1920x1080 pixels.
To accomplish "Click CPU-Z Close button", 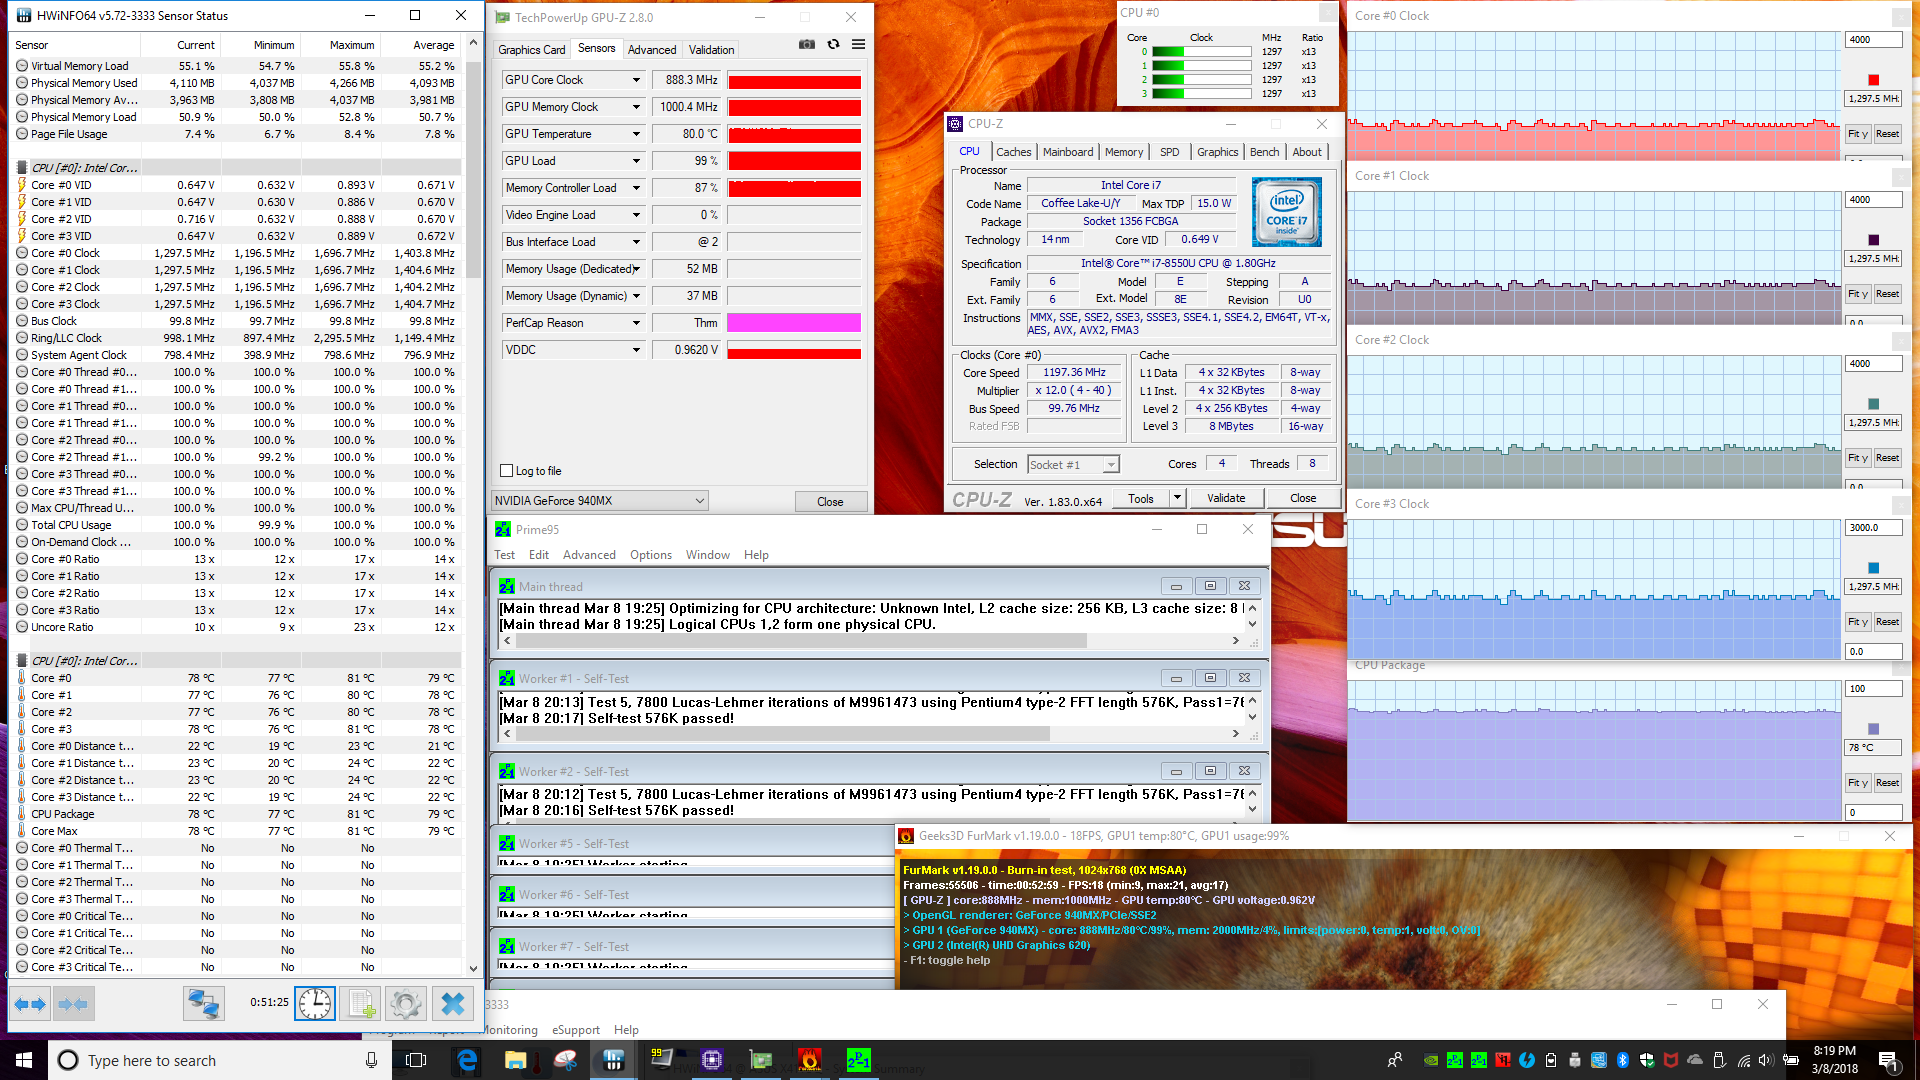I will pyautogui.click(x=1303, y=498).
